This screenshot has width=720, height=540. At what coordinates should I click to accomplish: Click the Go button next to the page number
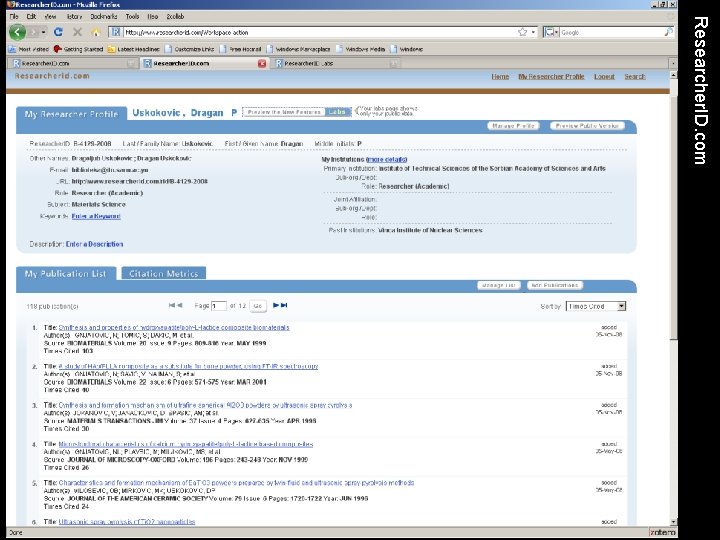(x=258, y=306)
